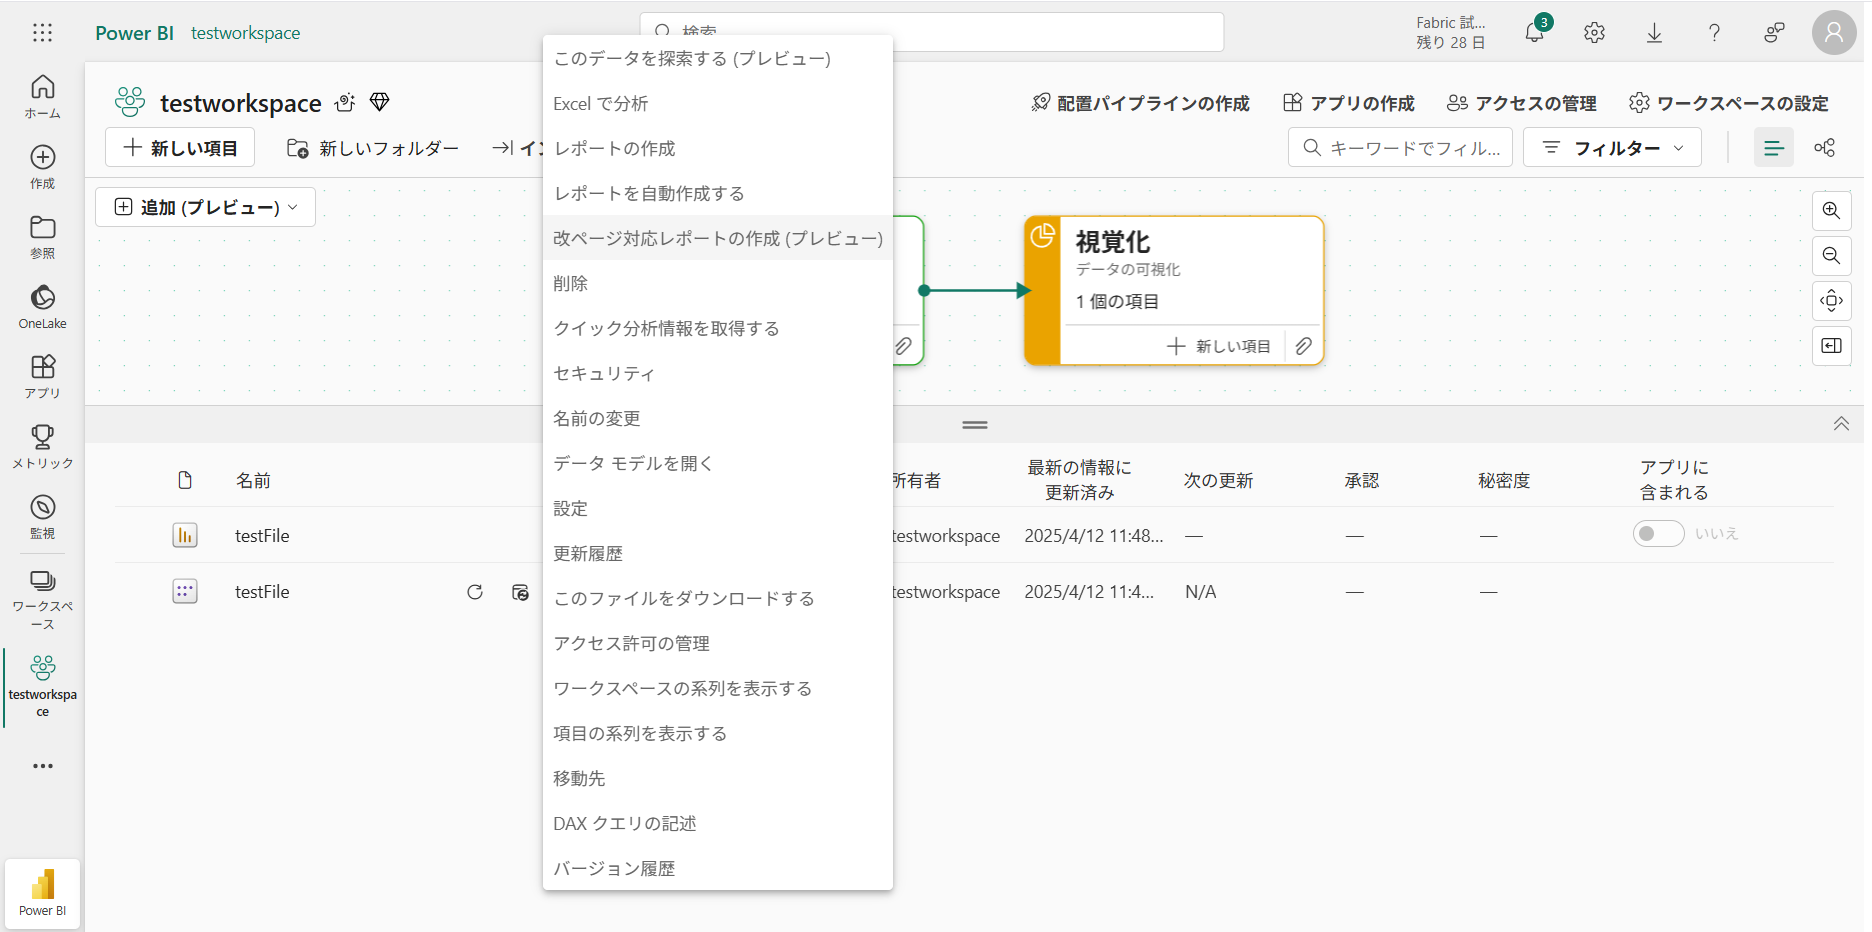Expand the フィルター dropdown
The width and height of the screenshot is (1872, 932).
1612,148
